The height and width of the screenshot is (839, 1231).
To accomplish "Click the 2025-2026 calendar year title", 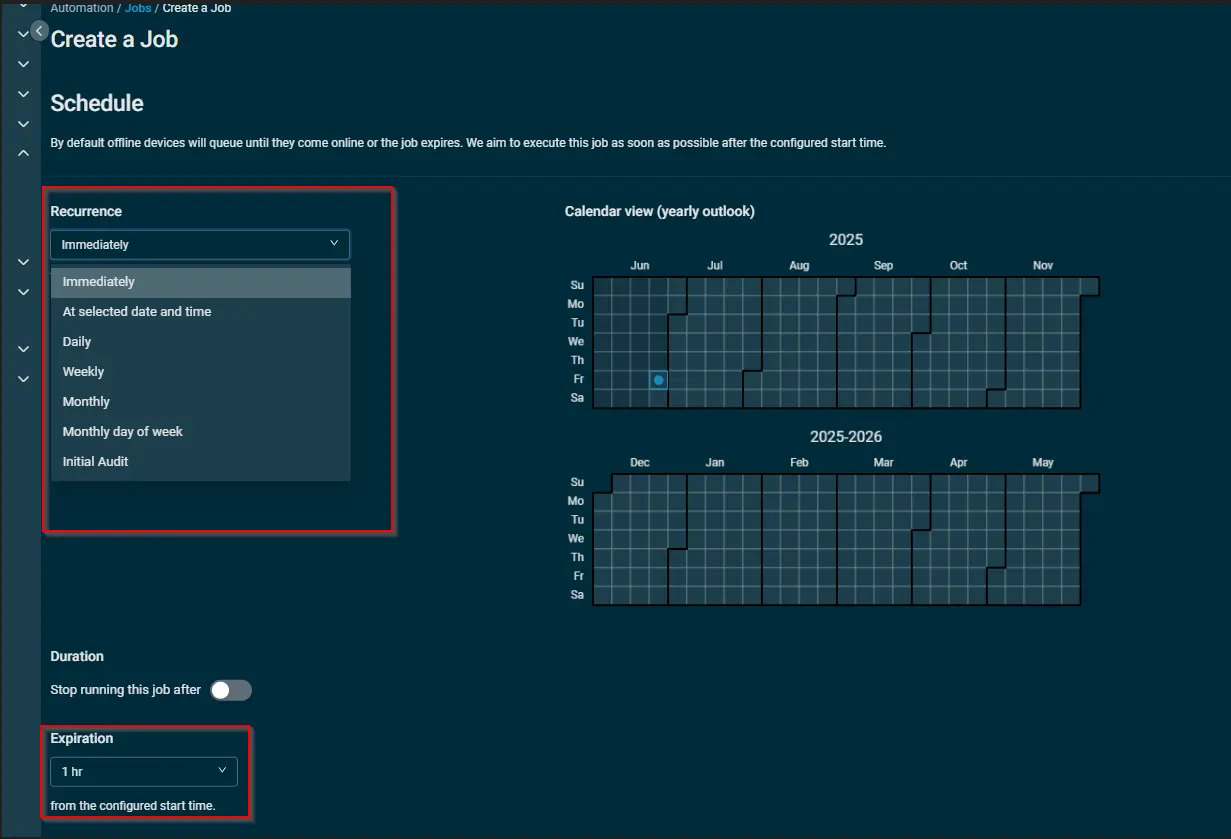I will [x=846, y=437].
